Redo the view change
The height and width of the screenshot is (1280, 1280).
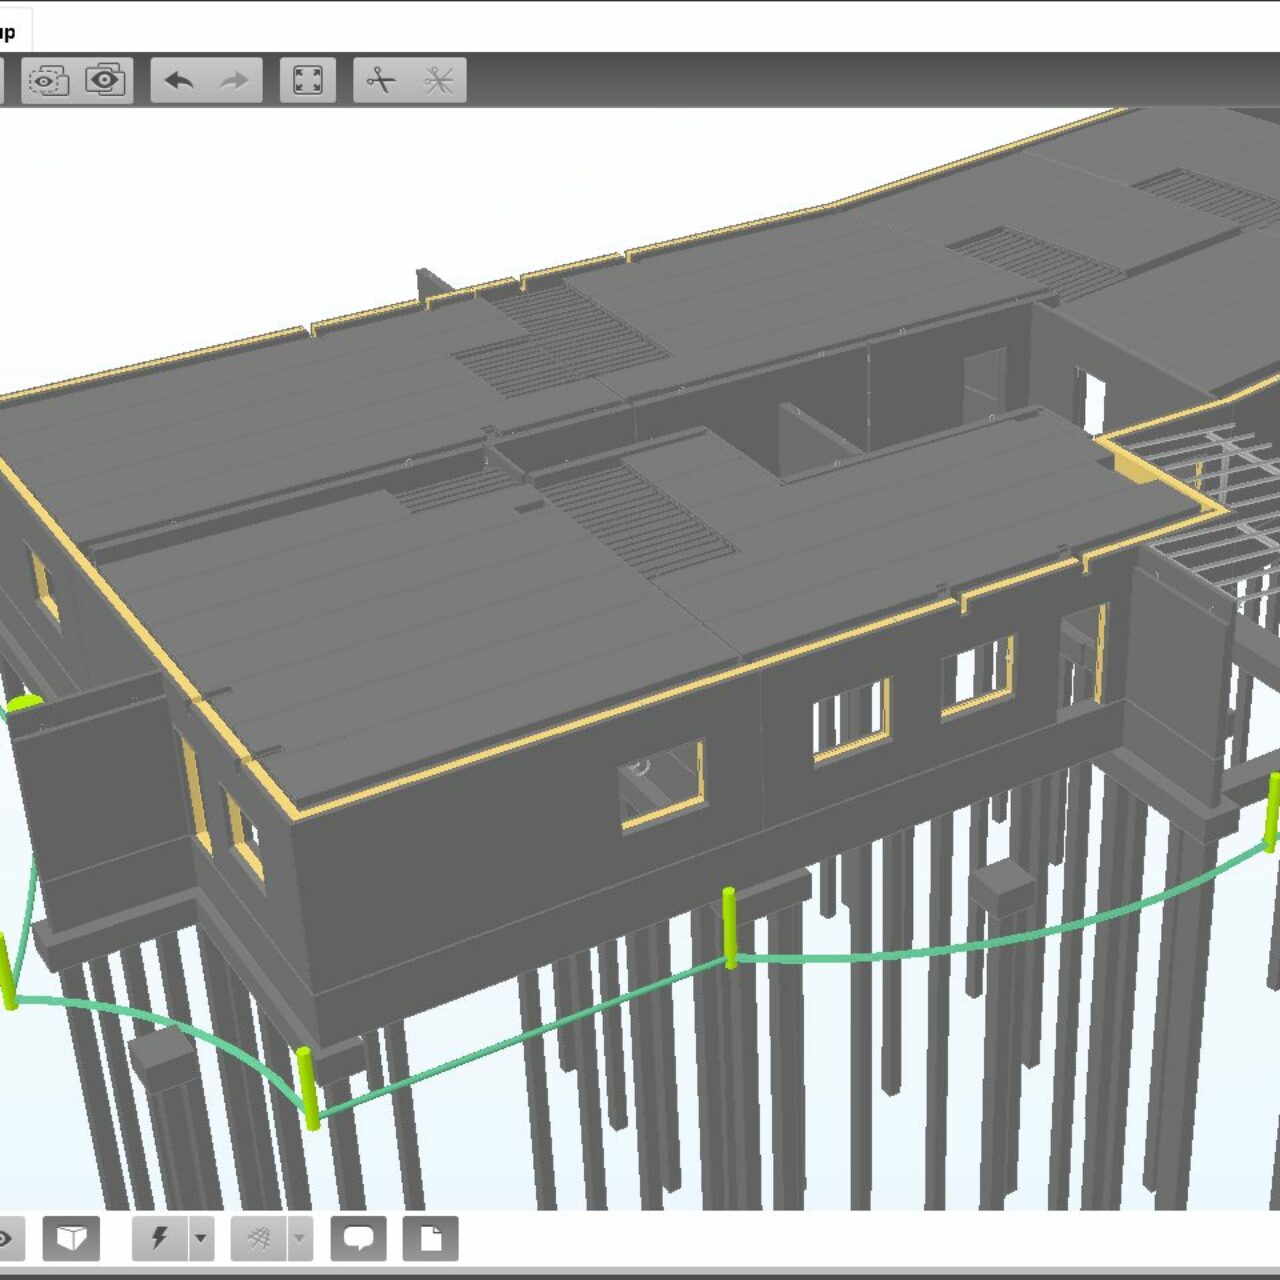(234, 80)
